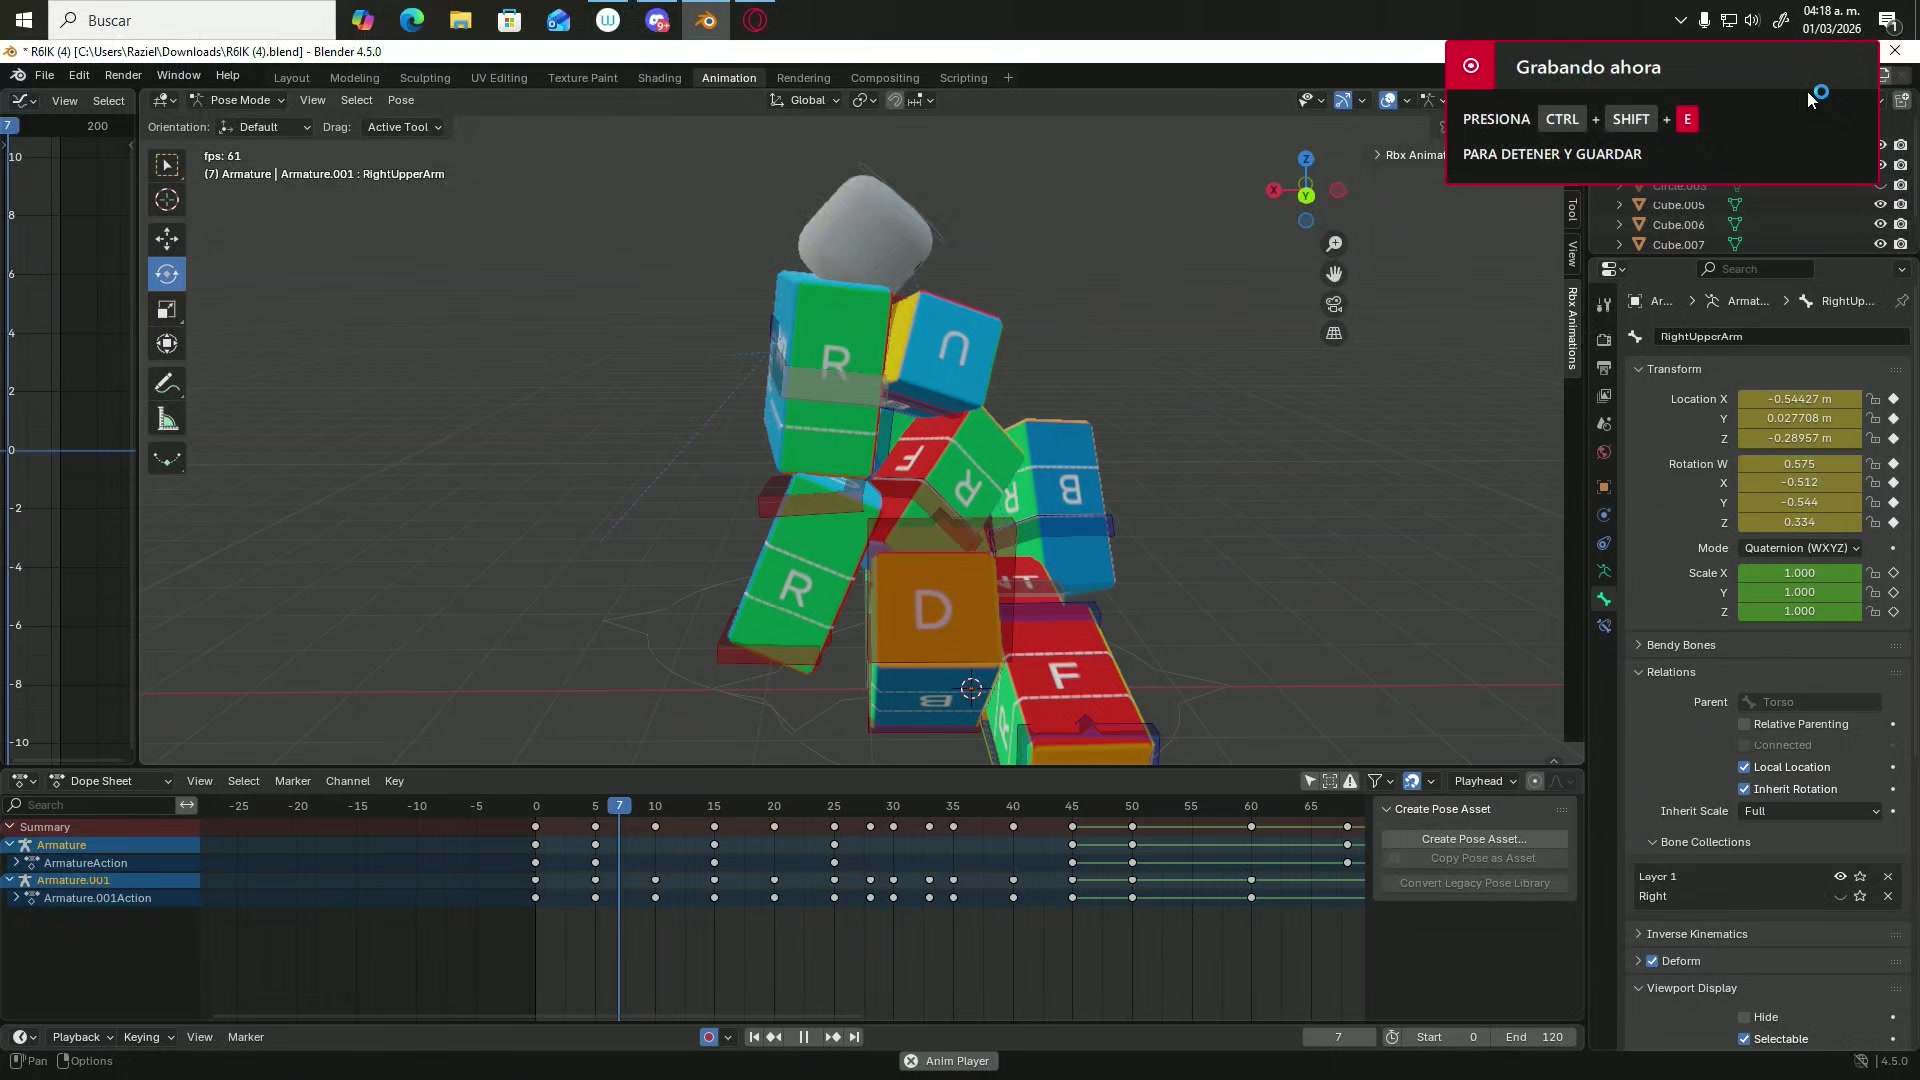The width and height of the screenshot is (1920, 1080).
Task: Click the Location X keyframe diamond
Action: tap(1893, 399)
